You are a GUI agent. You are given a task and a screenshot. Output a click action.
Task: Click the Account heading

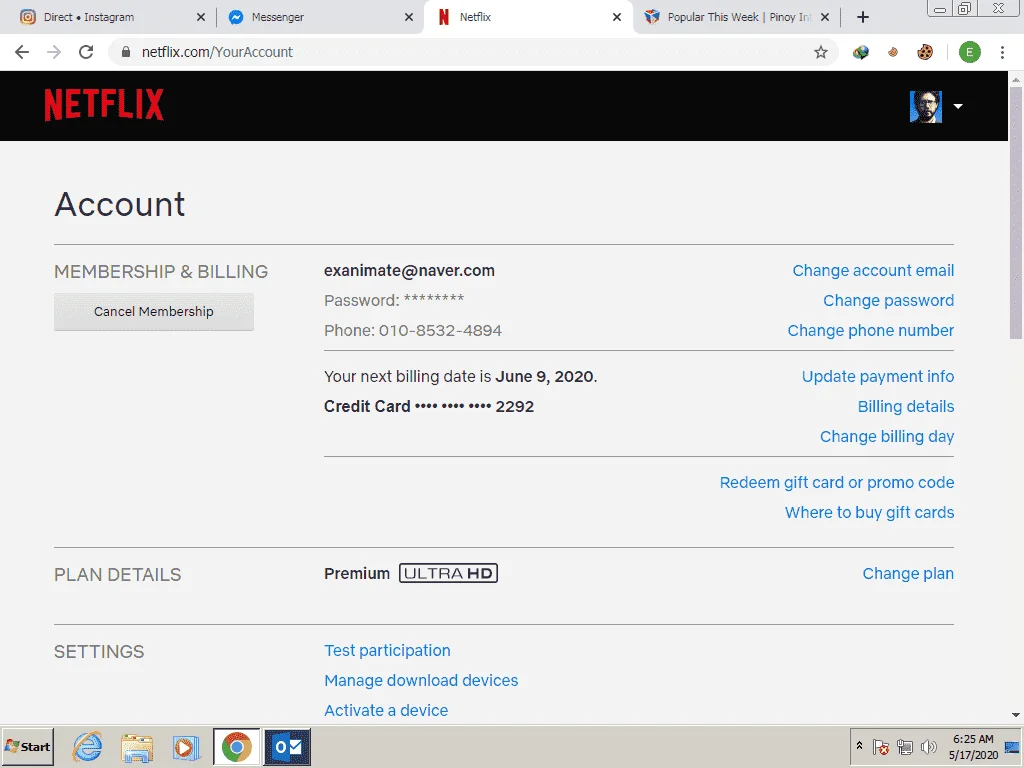point(120,204)
